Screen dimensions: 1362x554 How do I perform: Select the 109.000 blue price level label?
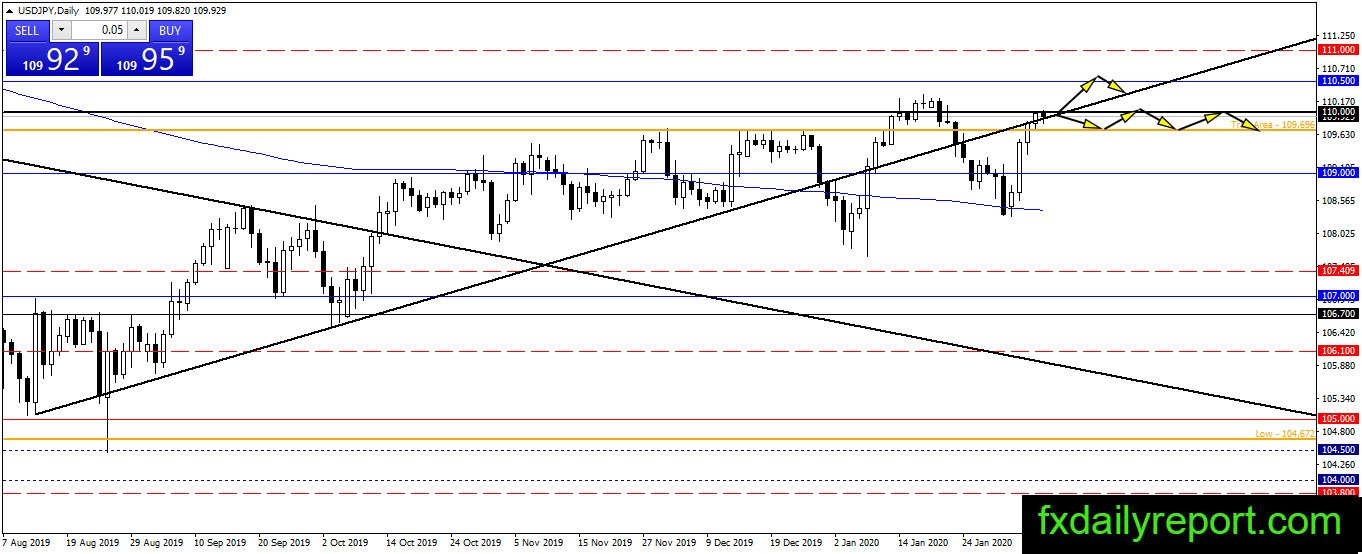[x=1338, y=173]
